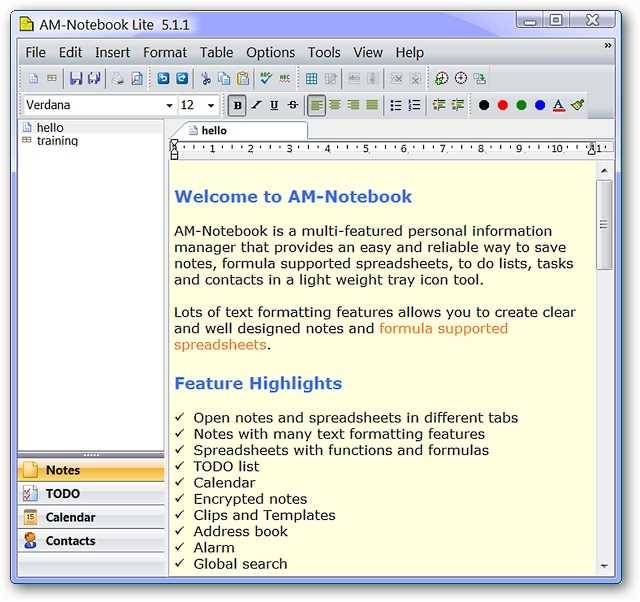Toggle Underline formatting button

click(x=274, y=105)
